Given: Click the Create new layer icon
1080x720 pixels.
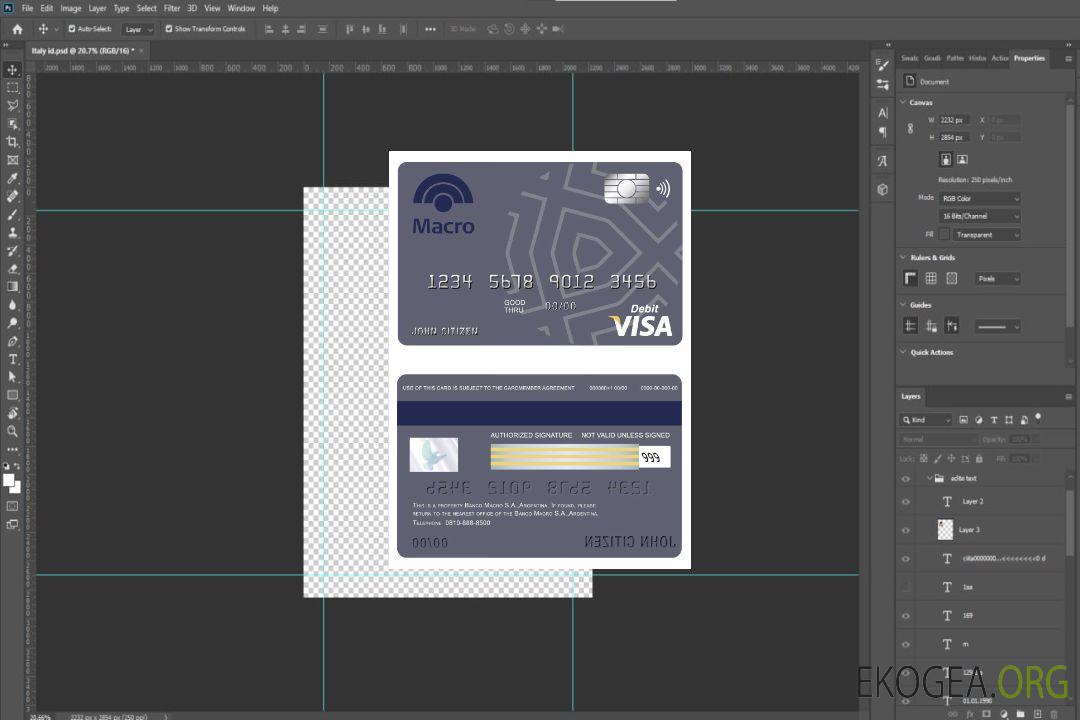Looking at the screenshot, I should point(1037,714).
